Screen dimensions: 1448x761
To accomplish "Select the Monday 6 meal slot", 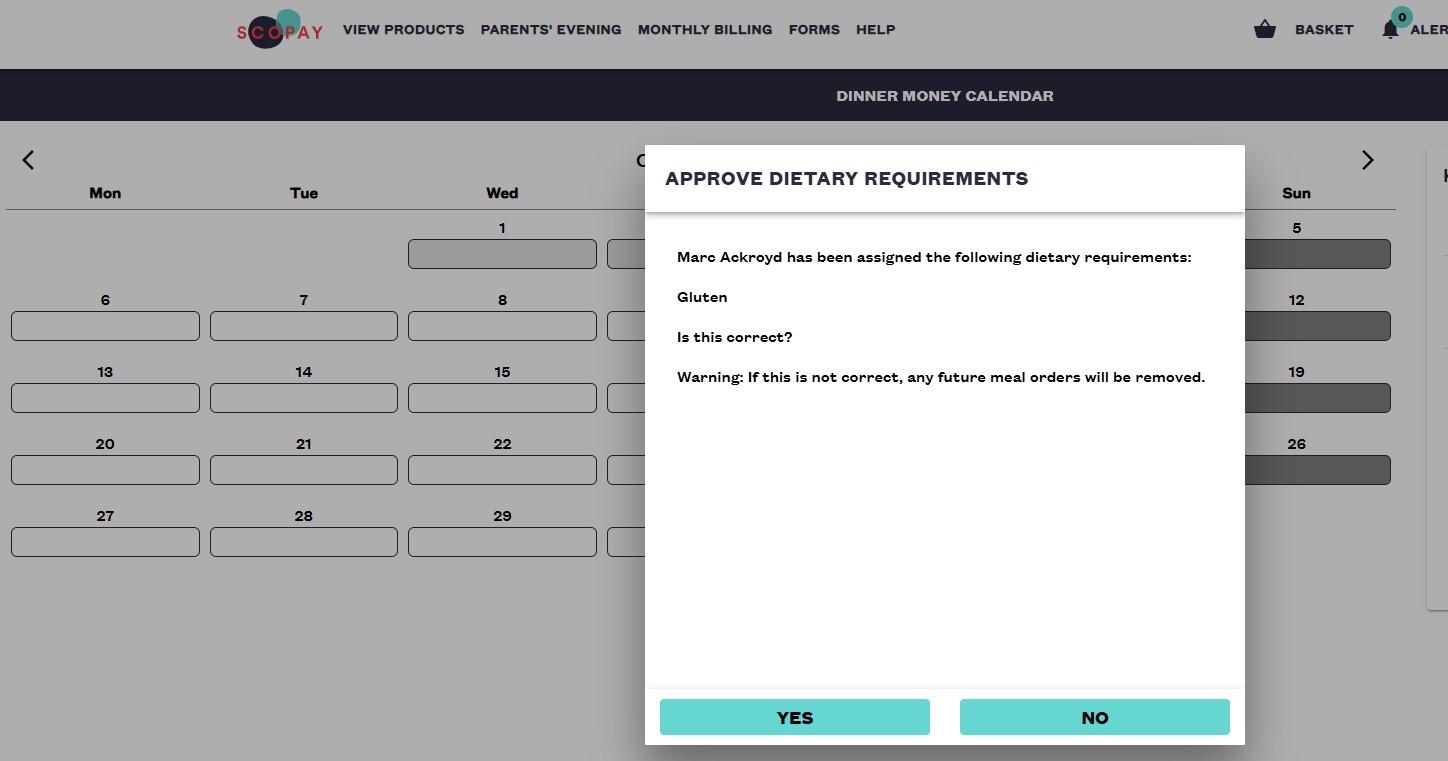I will [105, 326].
